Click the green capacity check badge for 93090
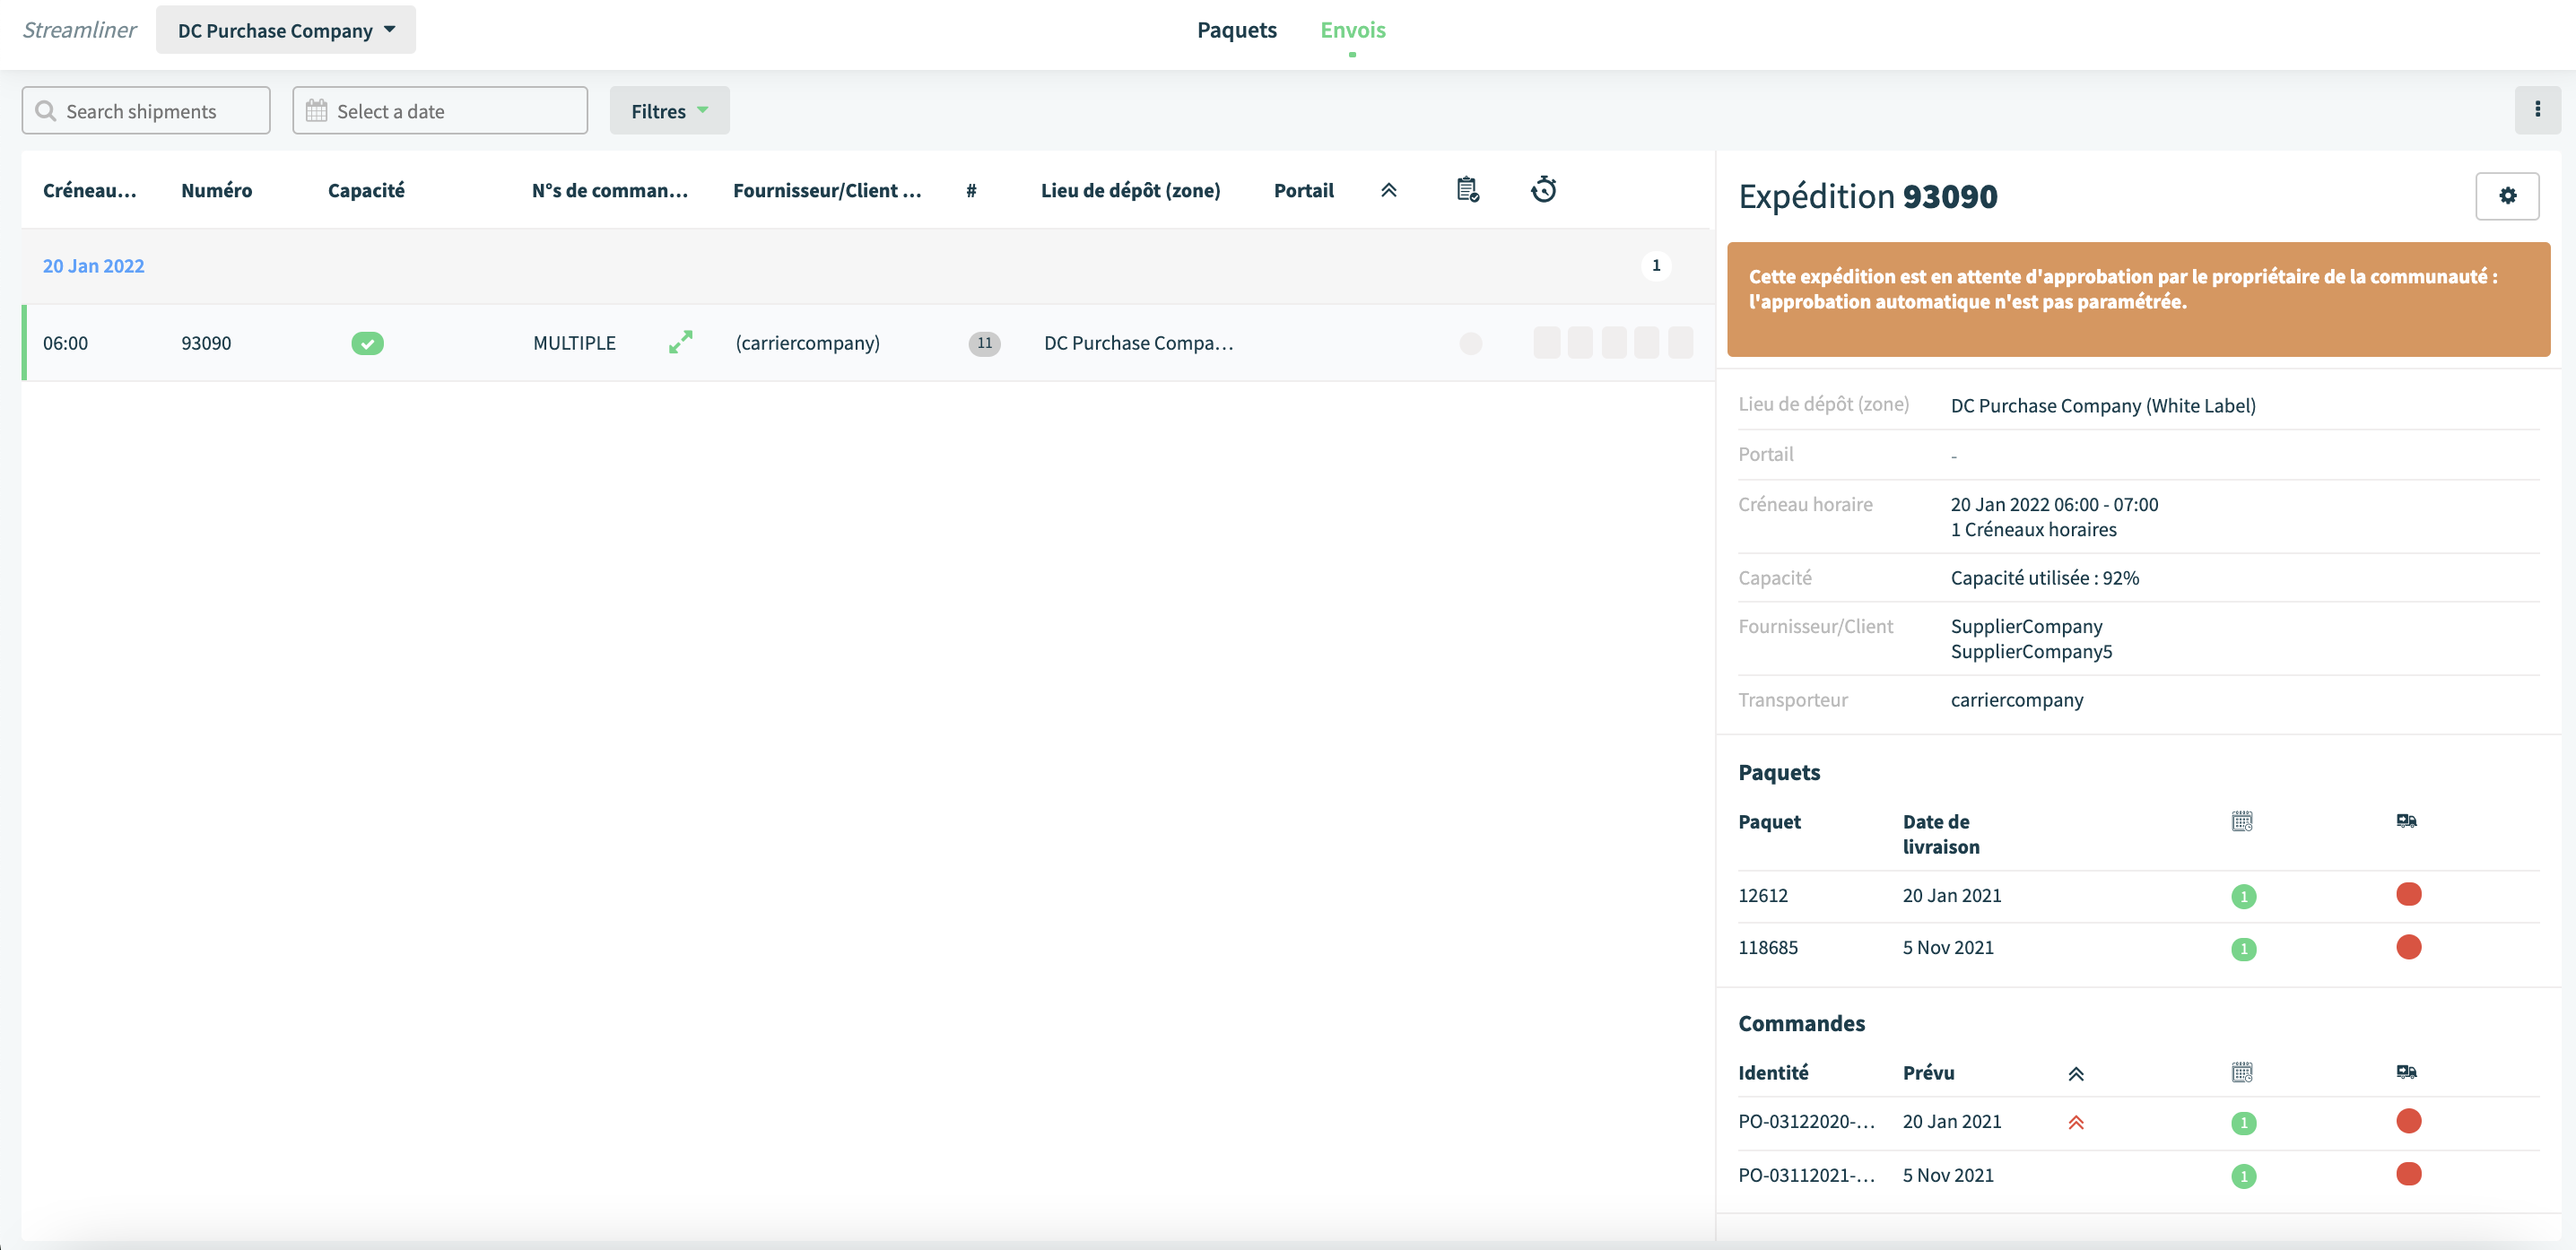The image size is (2576, 1250). [x=367, y=343]
